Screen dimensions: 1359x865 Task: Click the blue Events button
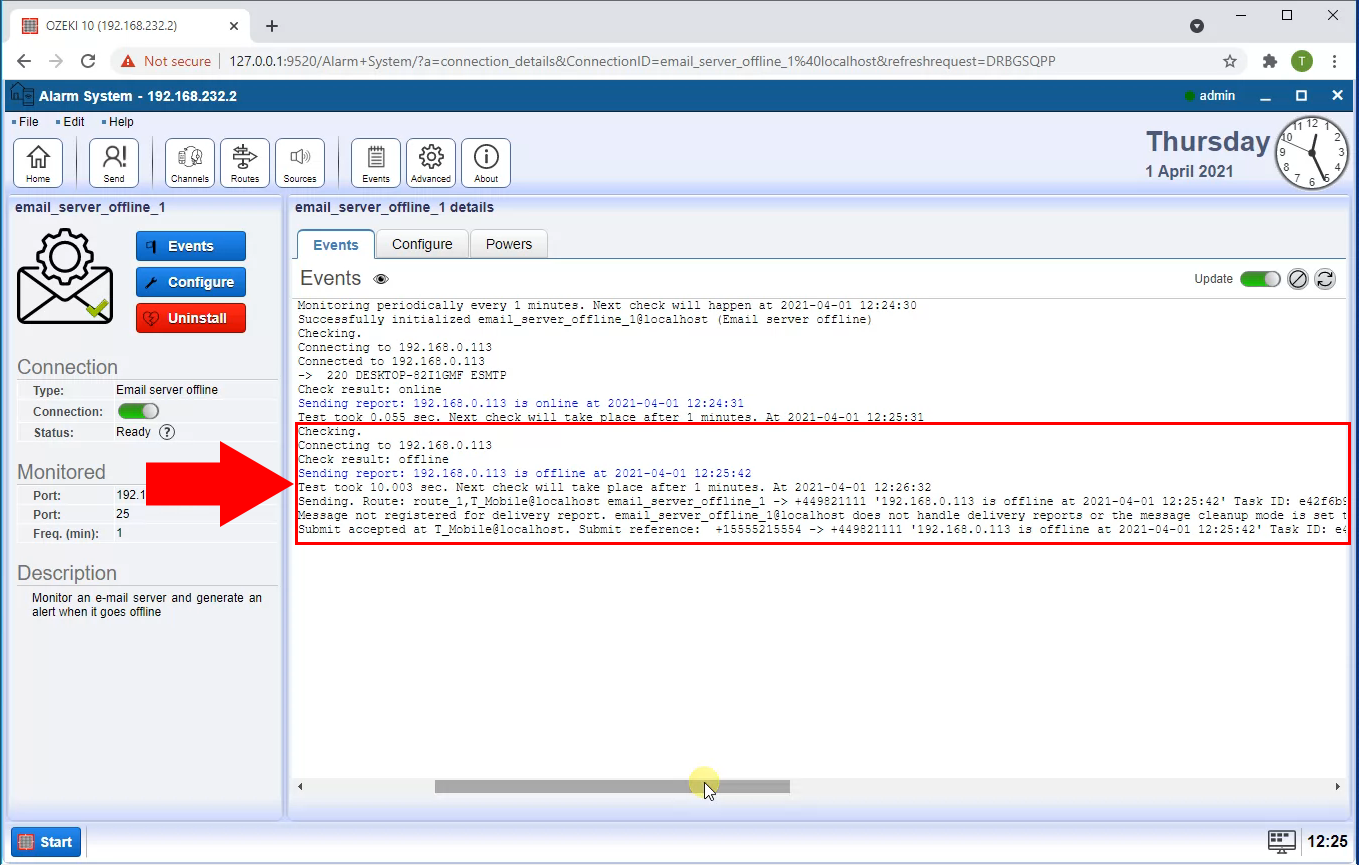(x=191, y=246)
